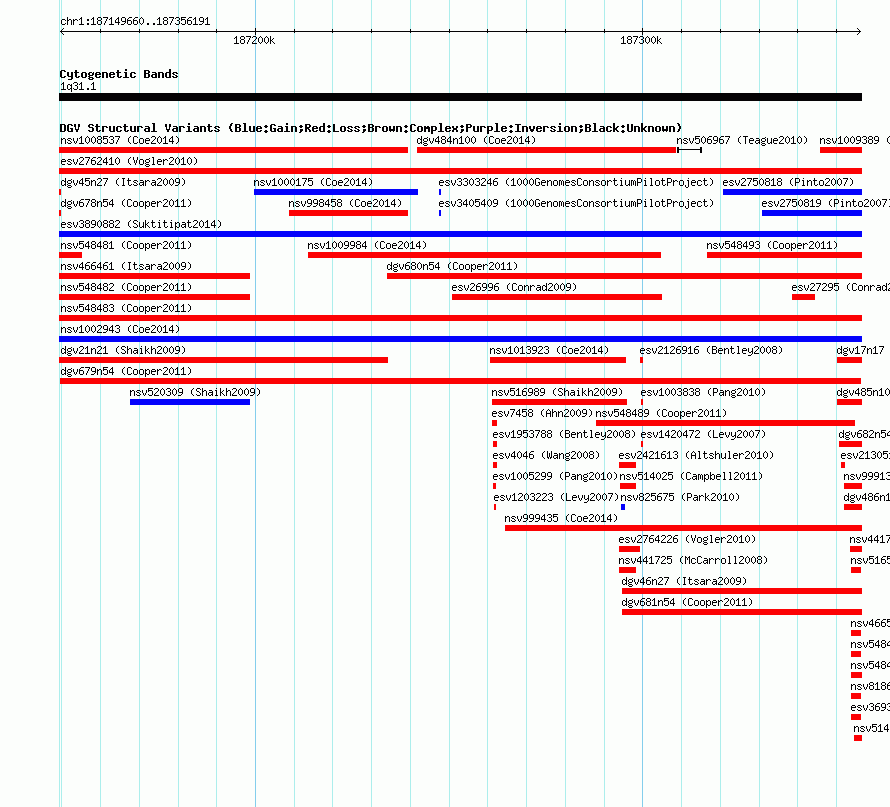
Task: Open nsv516989 (Shaikh2009) label
Action: 557,392
